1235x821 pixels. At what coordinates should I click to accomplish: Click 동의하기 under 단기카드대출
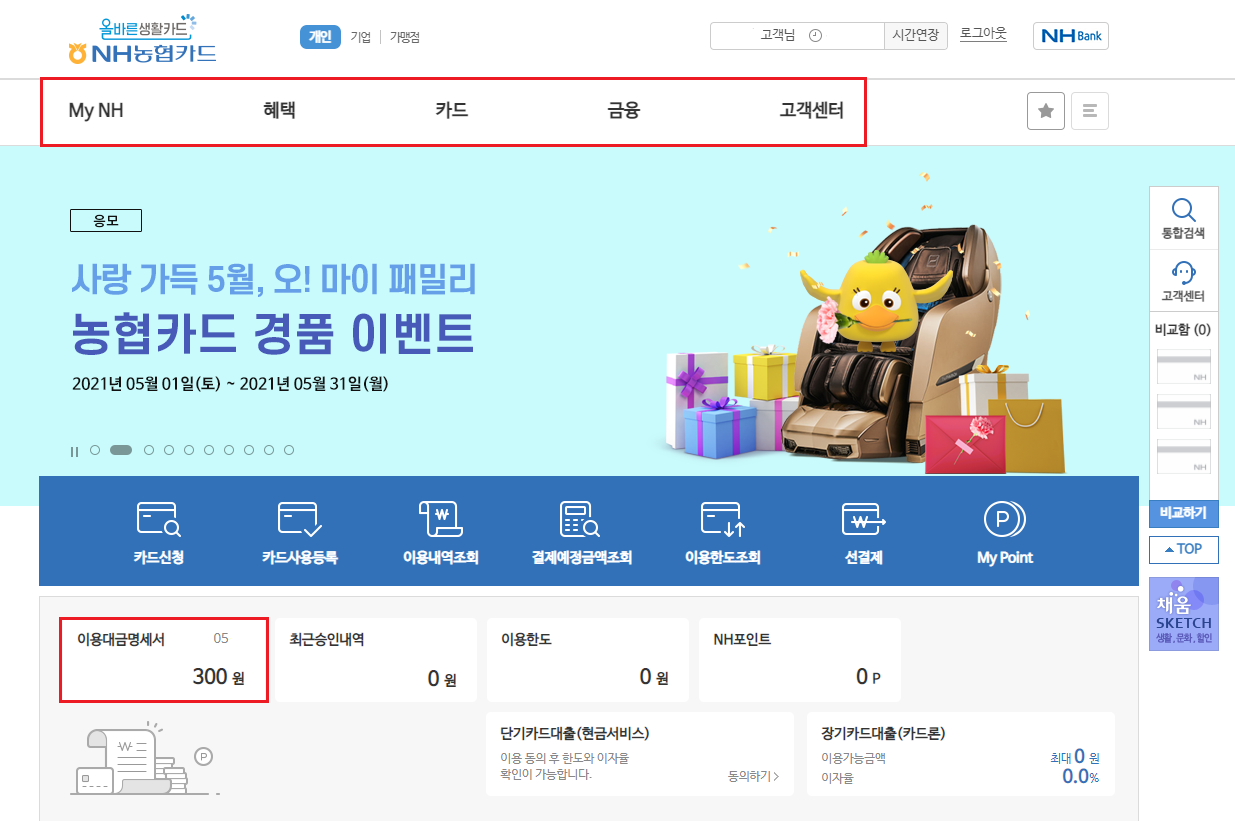(x=754, y=775)
